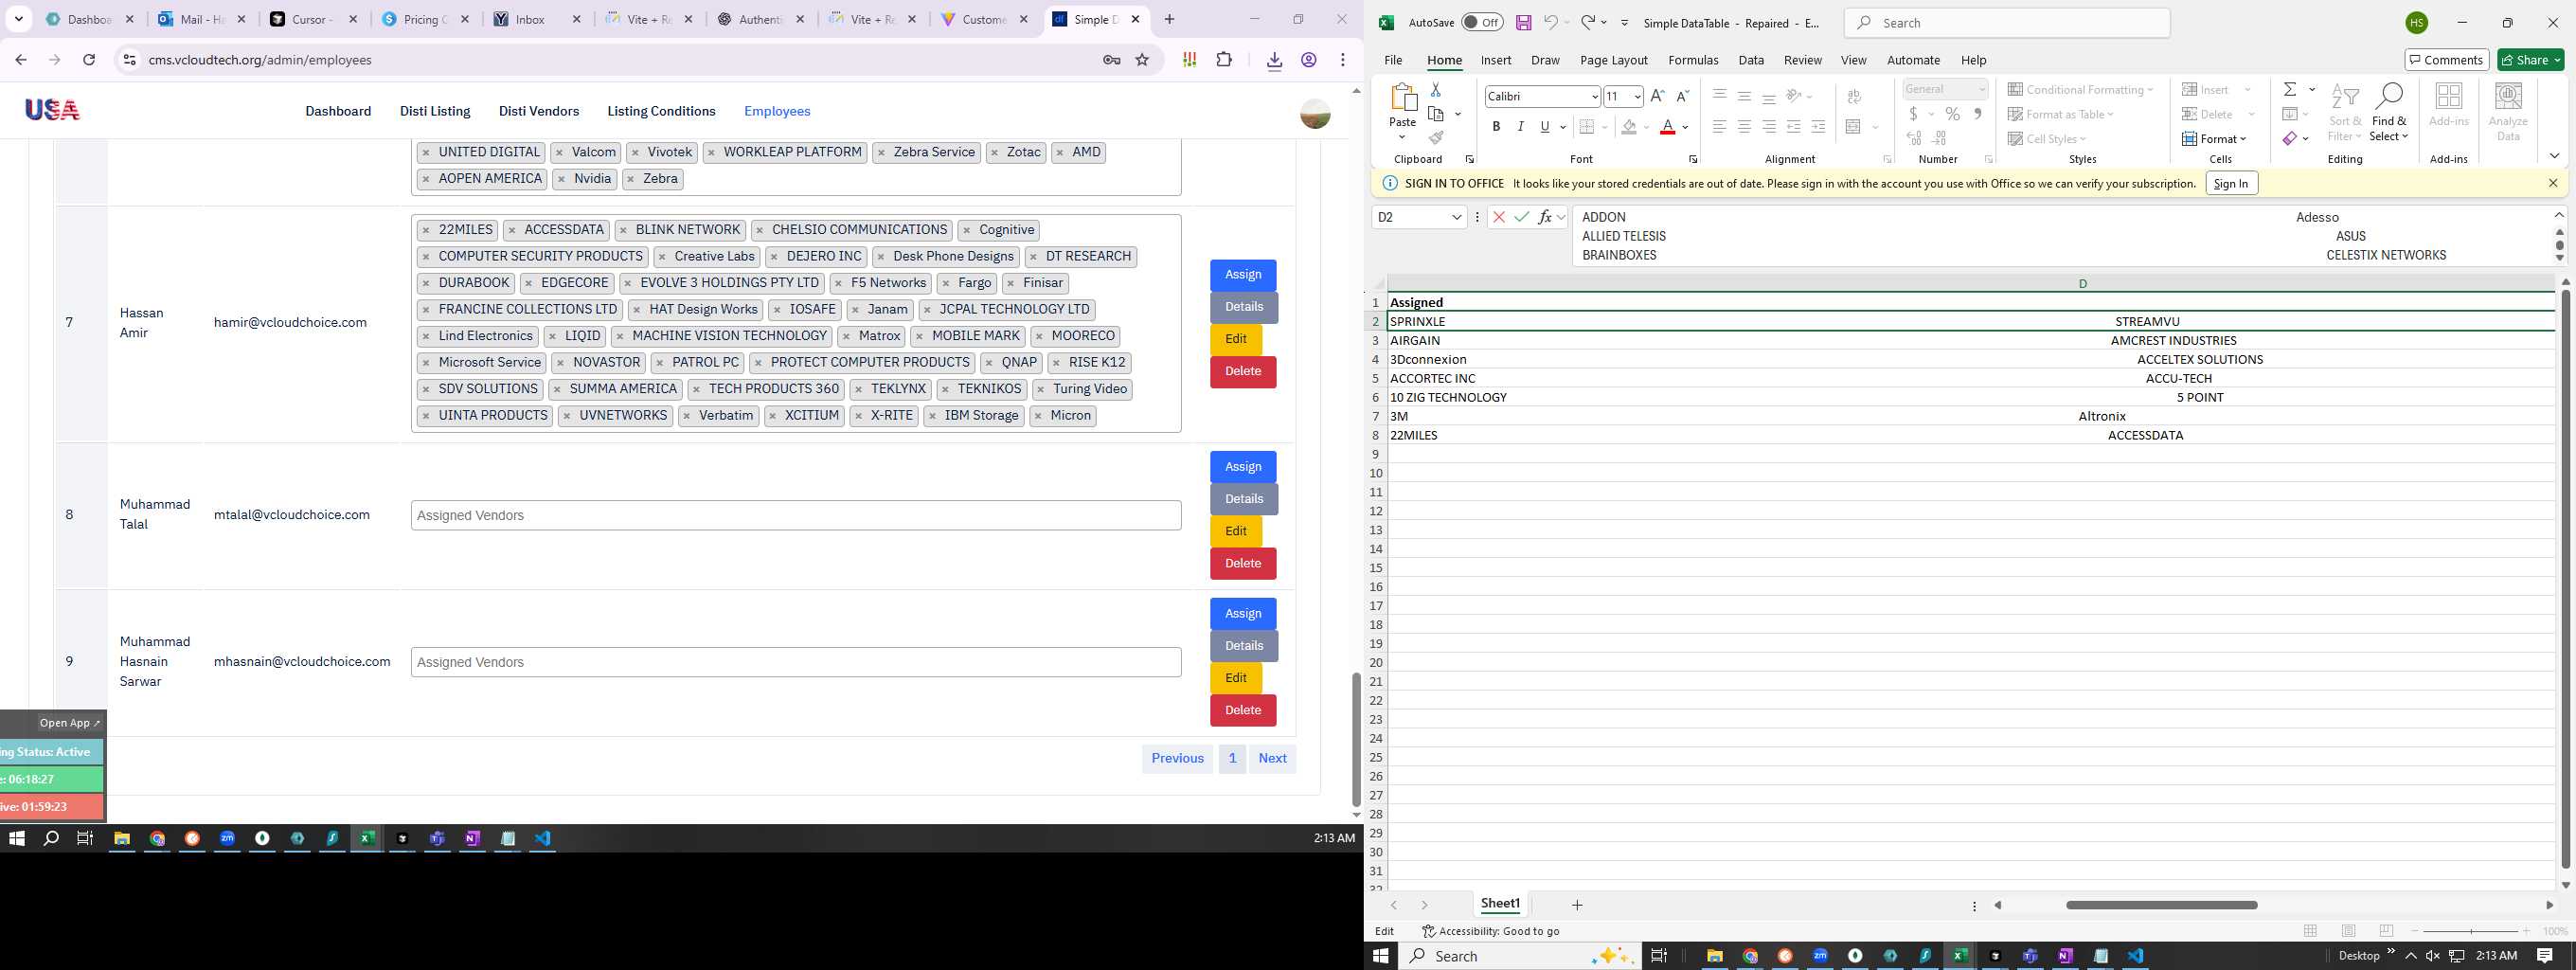
Task: Click the Undo arrow in Excel
Action: [x=1550, y=22]
